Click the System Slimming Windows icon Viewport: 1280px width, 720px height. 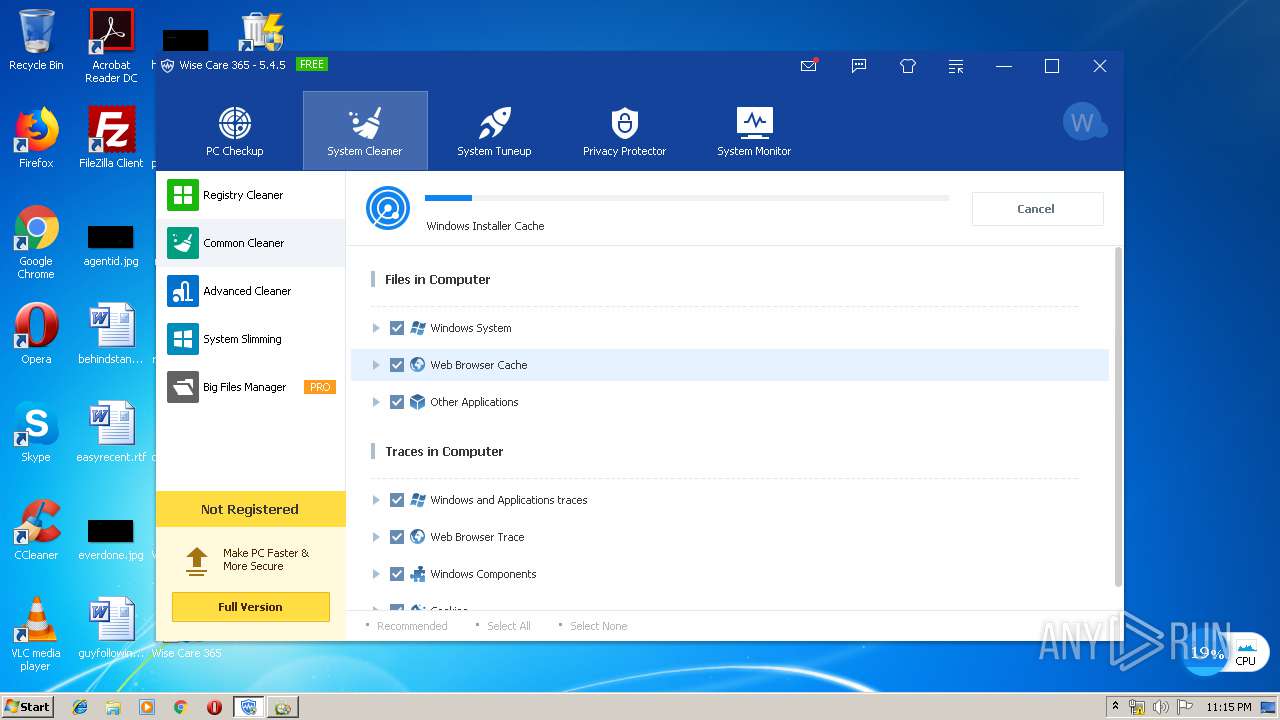pyautogui.click(x=183, y=339)
